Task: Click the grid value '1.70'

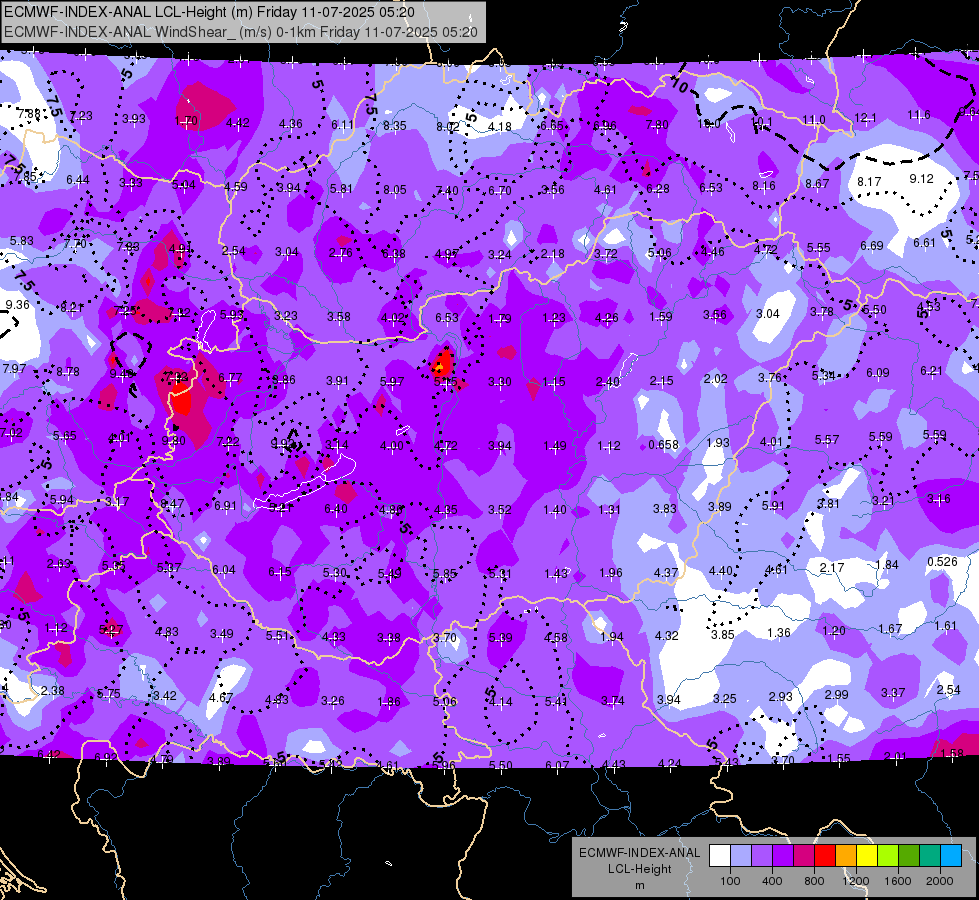Action: (x=186, y=121)
